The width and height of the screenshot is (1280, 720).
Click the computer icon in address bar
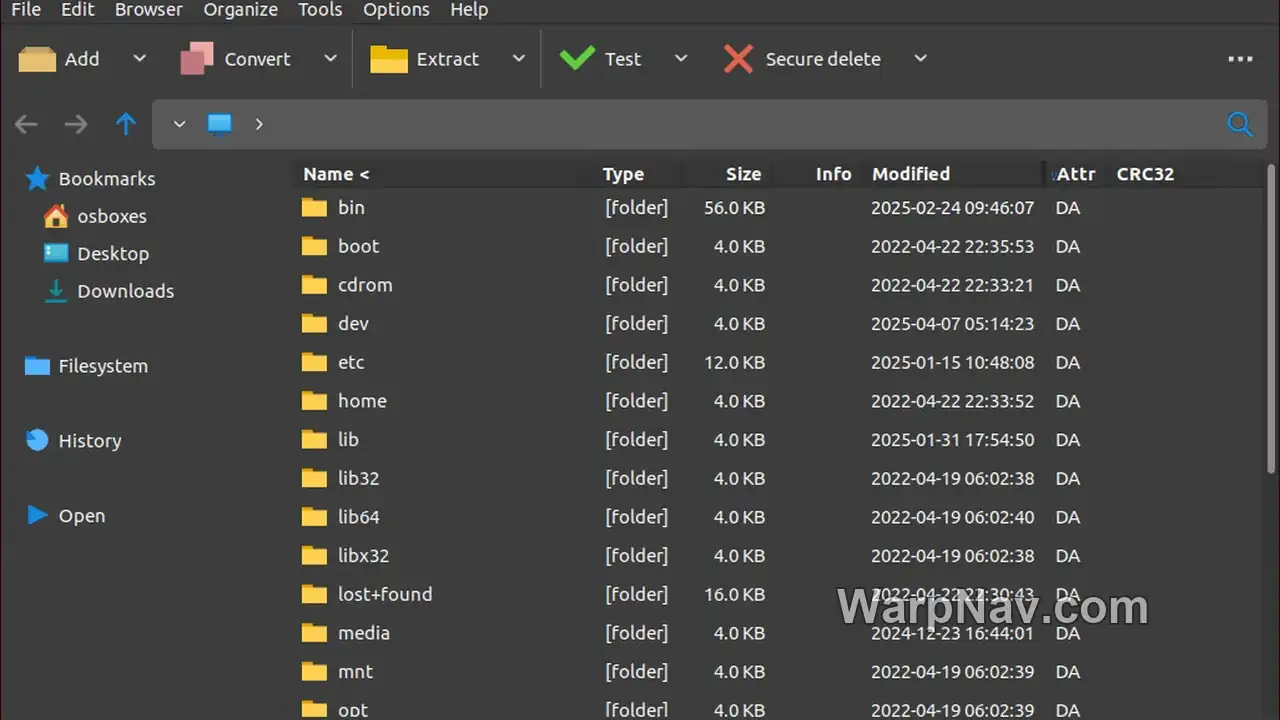coord(219,124)
